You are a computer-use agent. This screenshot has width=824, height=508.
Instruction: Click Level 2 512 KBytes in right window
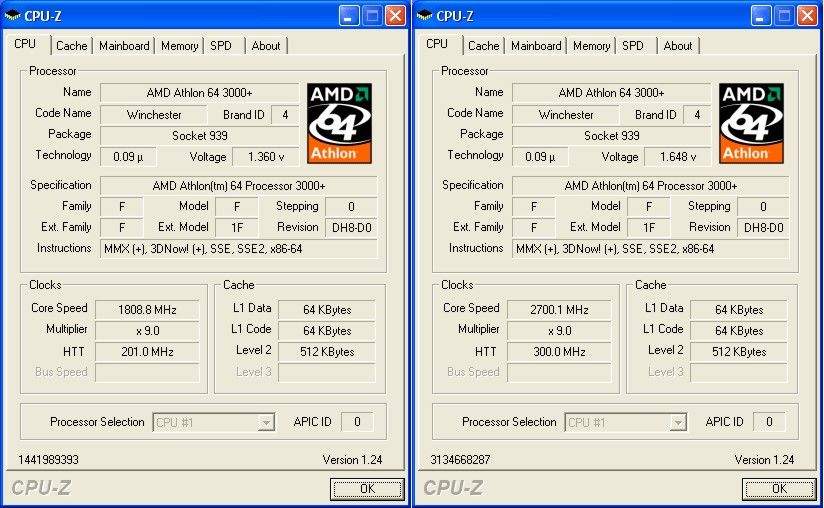click(x=739, y=352)
